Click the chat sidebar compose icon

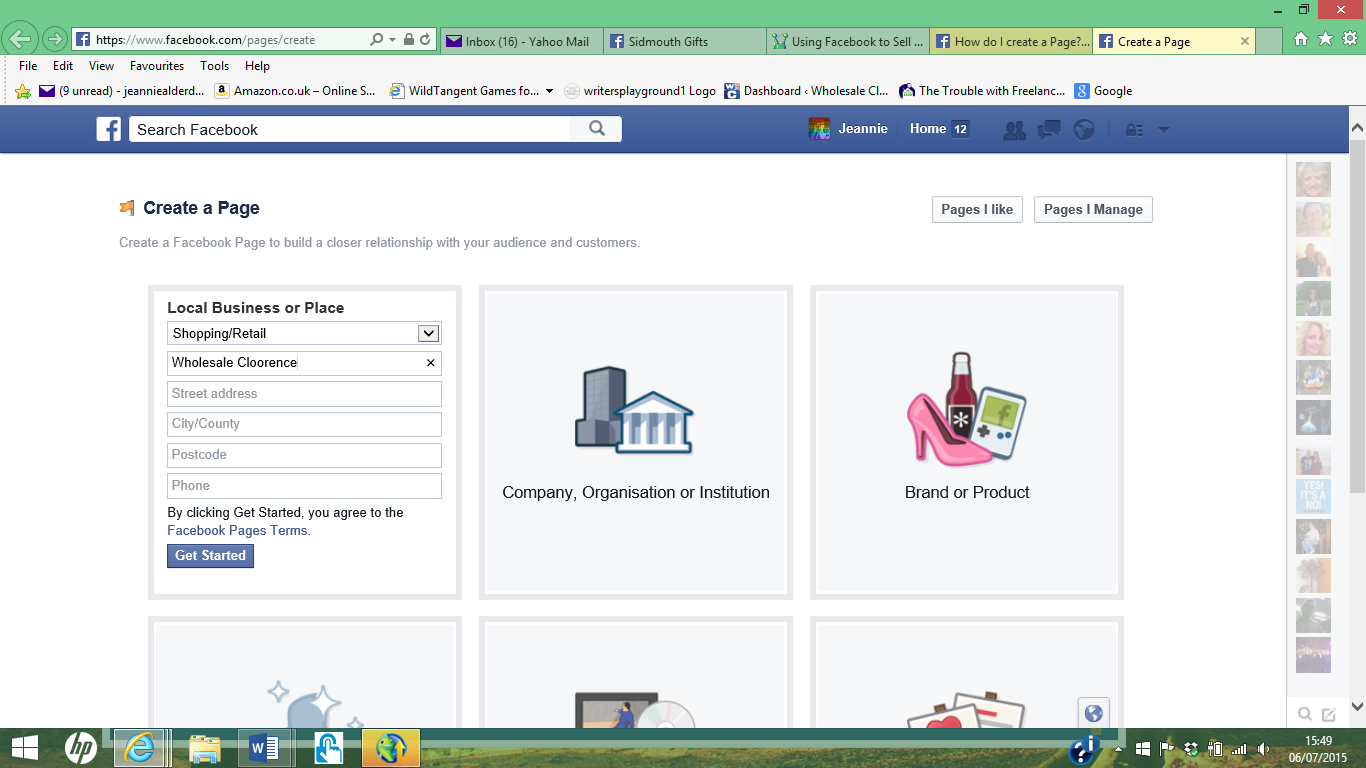[x=1329, y=714]
